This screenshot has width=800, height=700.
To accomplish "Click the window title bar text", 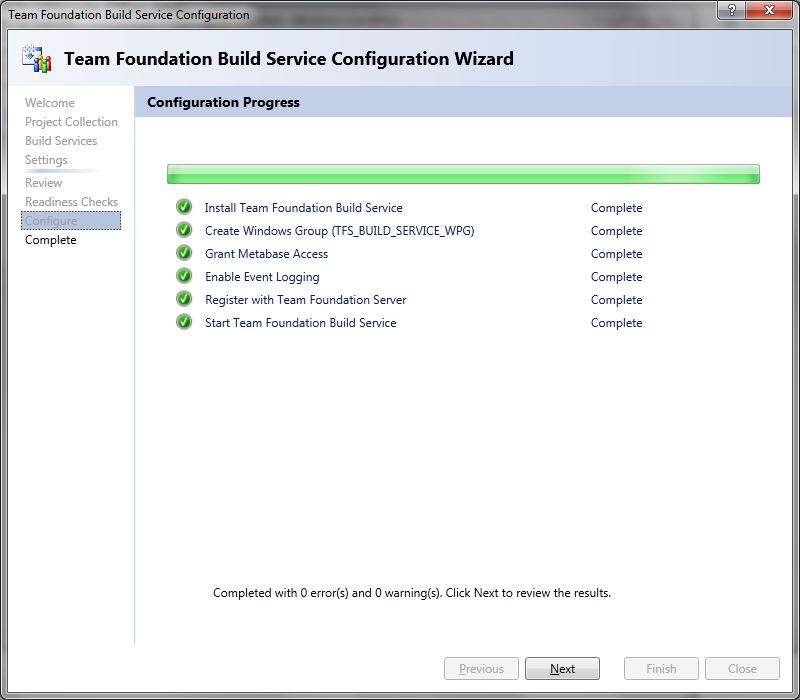I will tap(129, 15).
